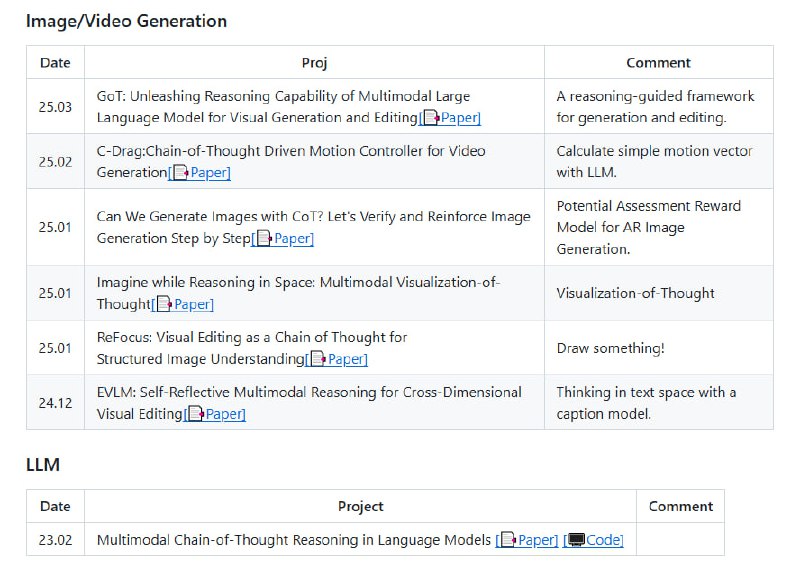
Task: Click the computer icon beside Code
Action: click(576, 540)
